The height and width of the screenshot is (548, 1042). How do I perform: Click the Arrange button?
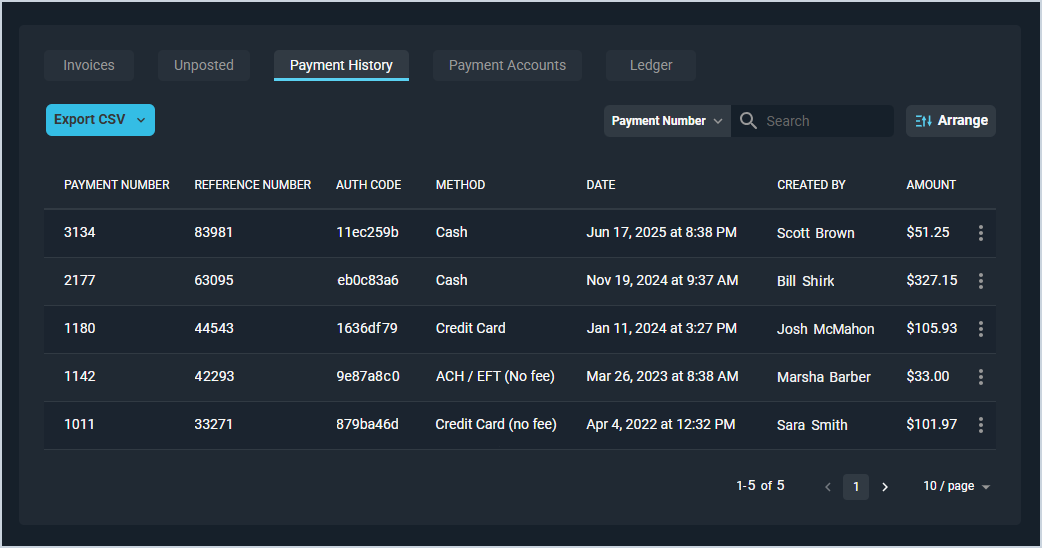[x=951, y=121]
